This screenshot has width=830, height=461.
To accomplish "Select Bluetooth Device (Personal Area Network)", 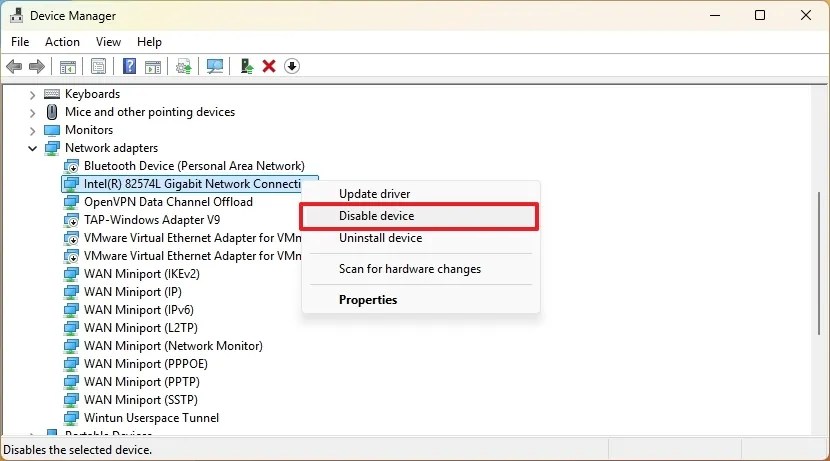I will coord(194,166).
